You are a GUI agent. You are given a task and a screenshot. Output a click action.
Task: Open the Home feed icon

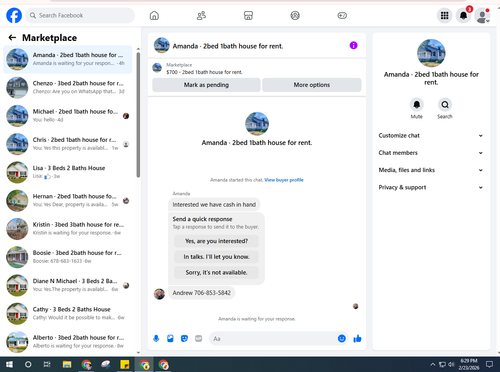(x=154, y=15)
